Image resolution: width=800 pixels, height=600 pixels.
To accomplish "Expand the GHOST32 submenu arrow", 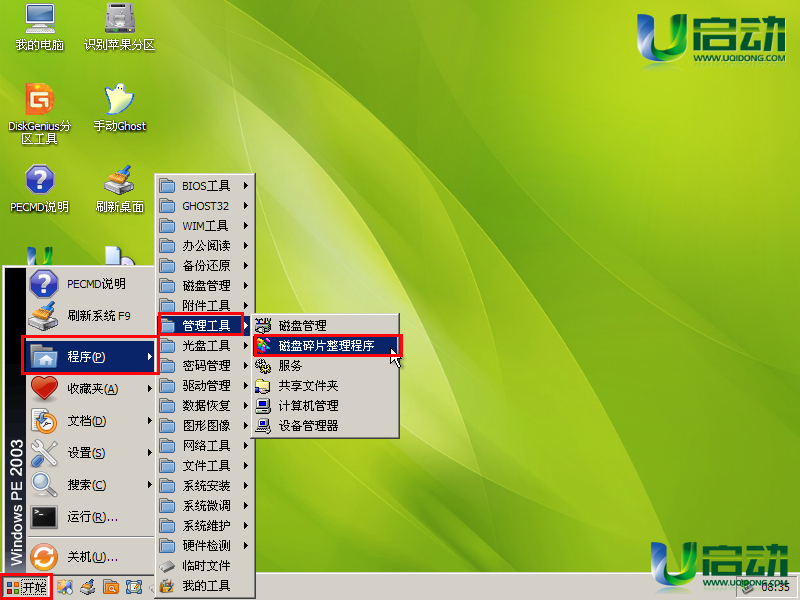I will [246, 206].
